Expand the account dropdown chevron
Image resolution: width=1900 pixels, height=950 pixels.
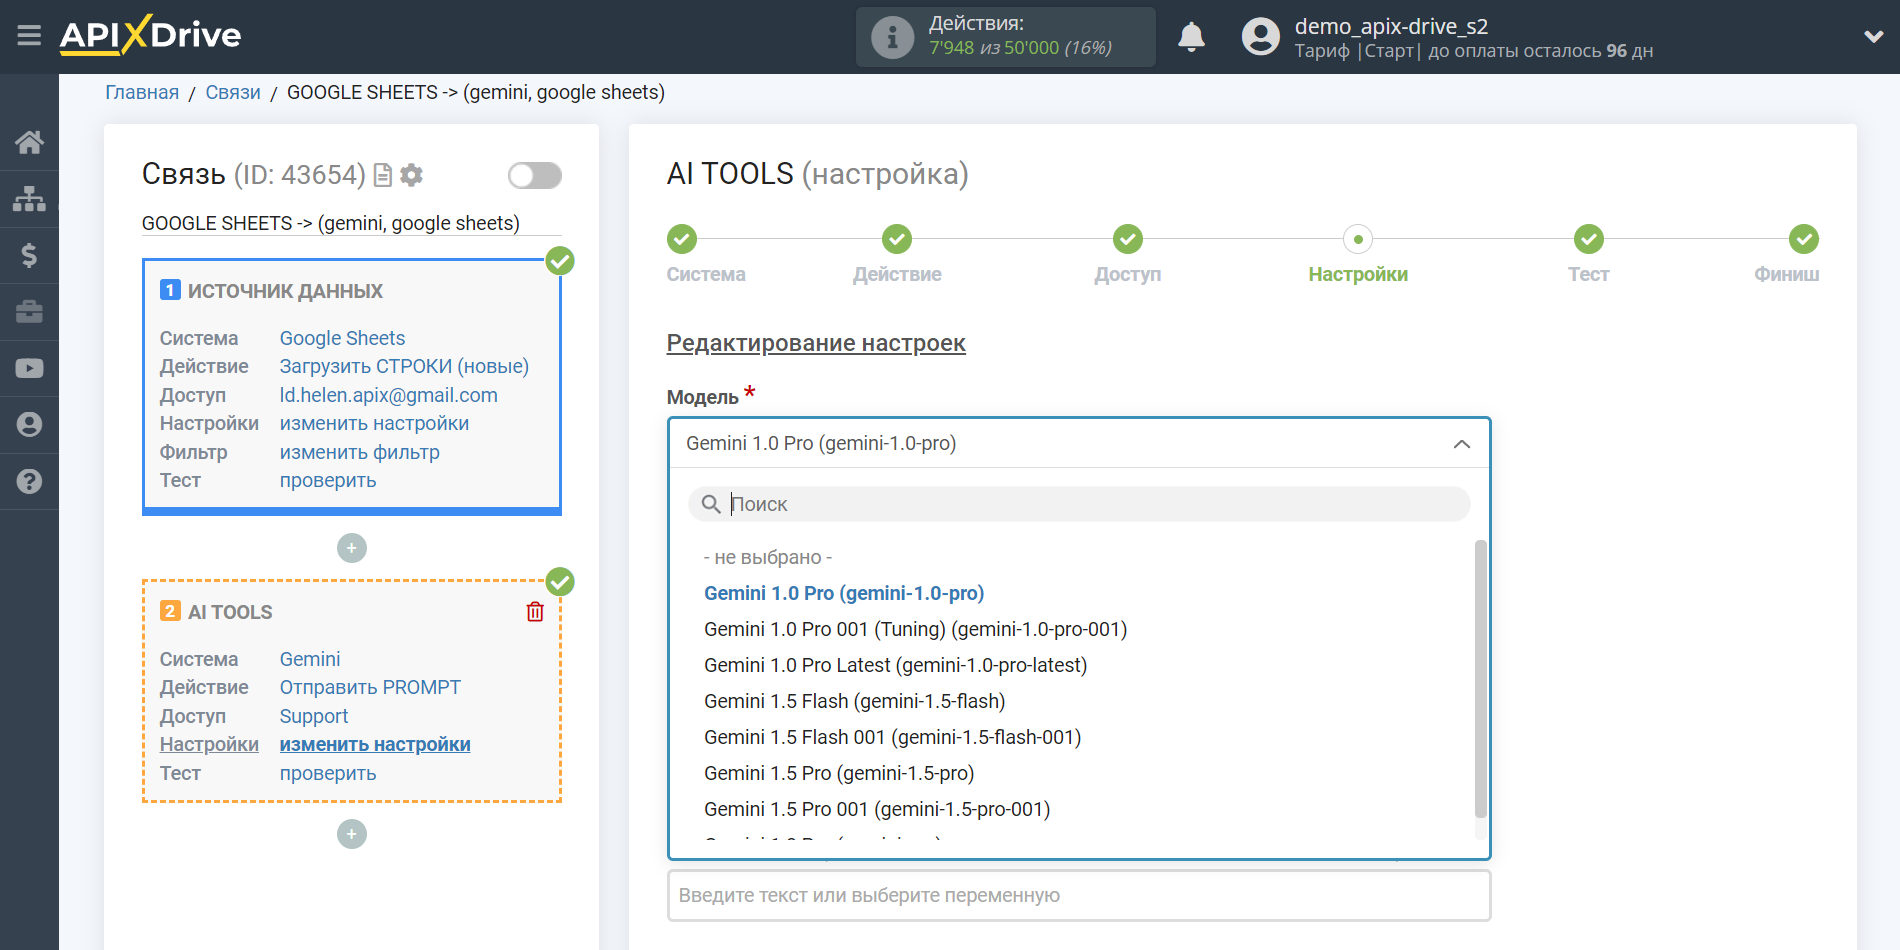click(x=1873, y=37)
